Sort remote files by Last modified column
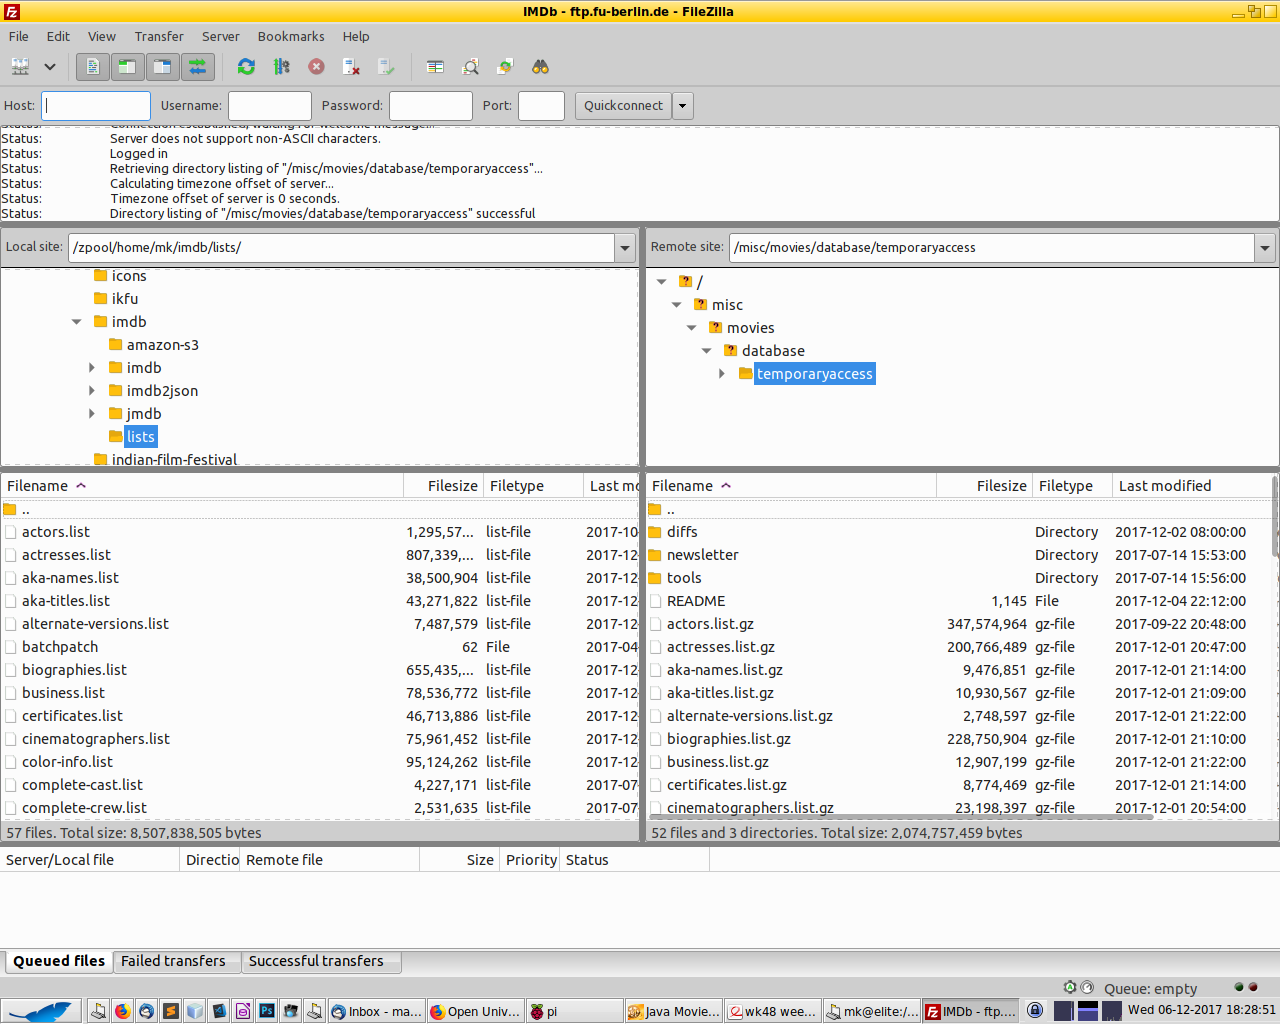The height and width of the screenshot is (1024, 1280). (x=1193, y=486)
